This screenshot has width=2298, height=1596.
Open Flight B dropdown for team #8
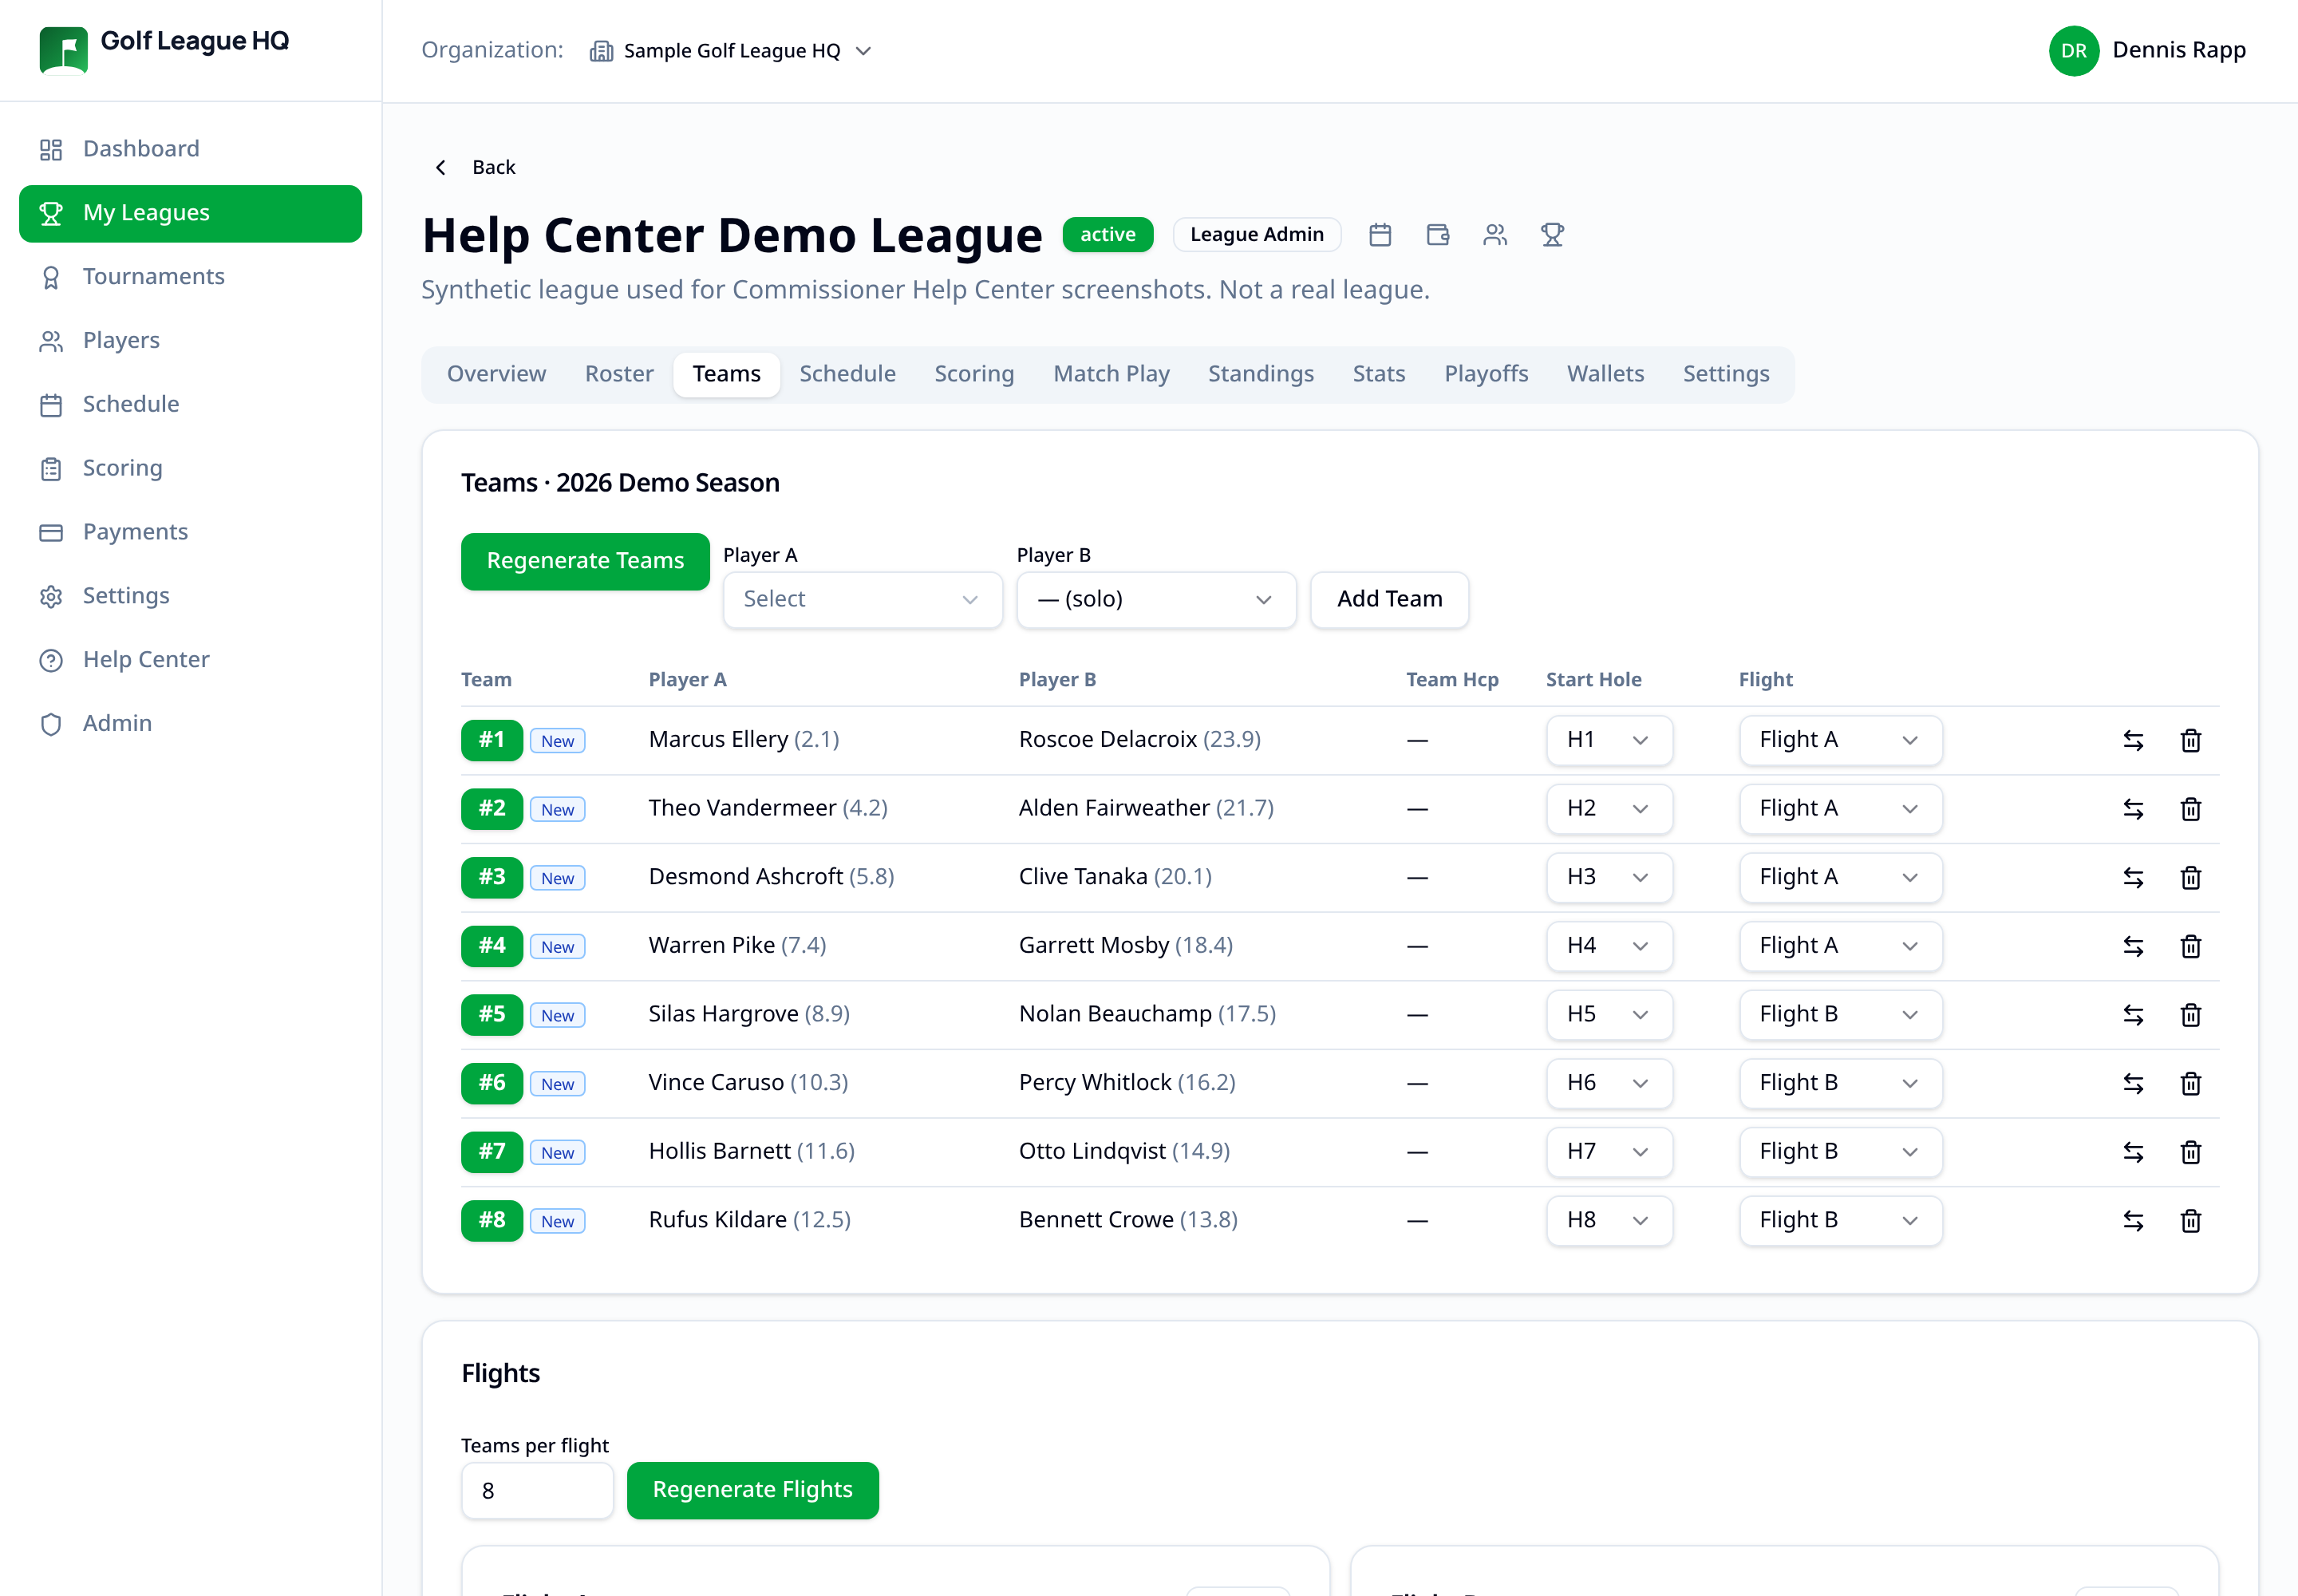coord(1840,1220)
